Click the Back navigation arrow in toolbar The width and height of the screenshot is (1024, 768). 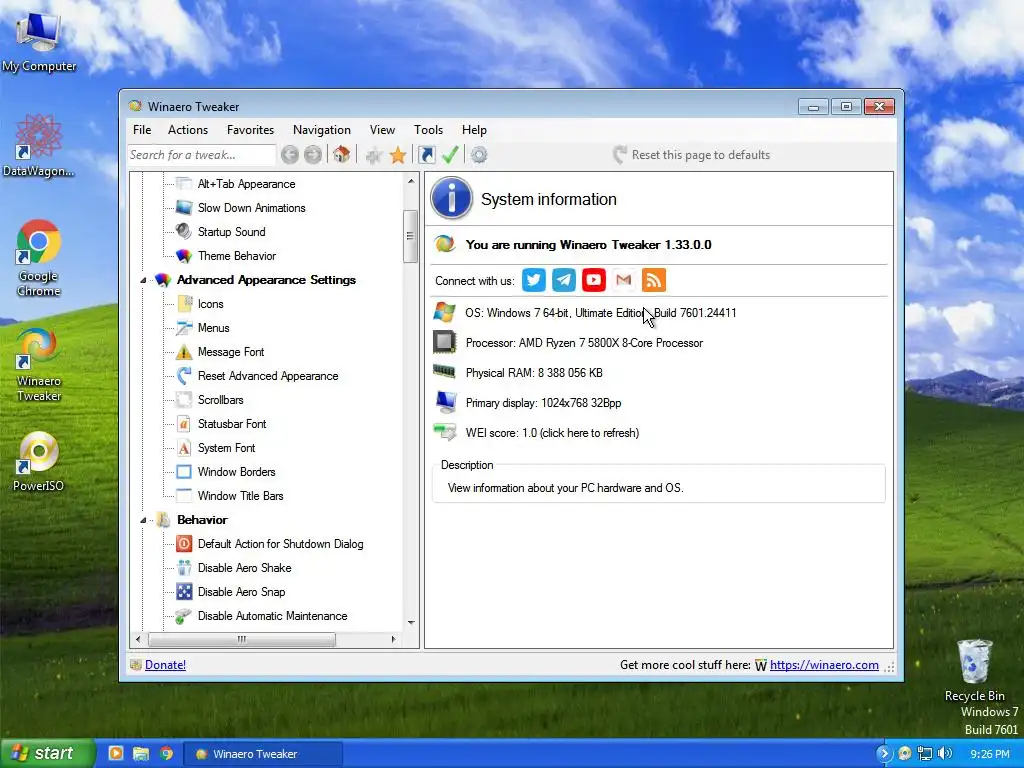[x=290, y=155]
